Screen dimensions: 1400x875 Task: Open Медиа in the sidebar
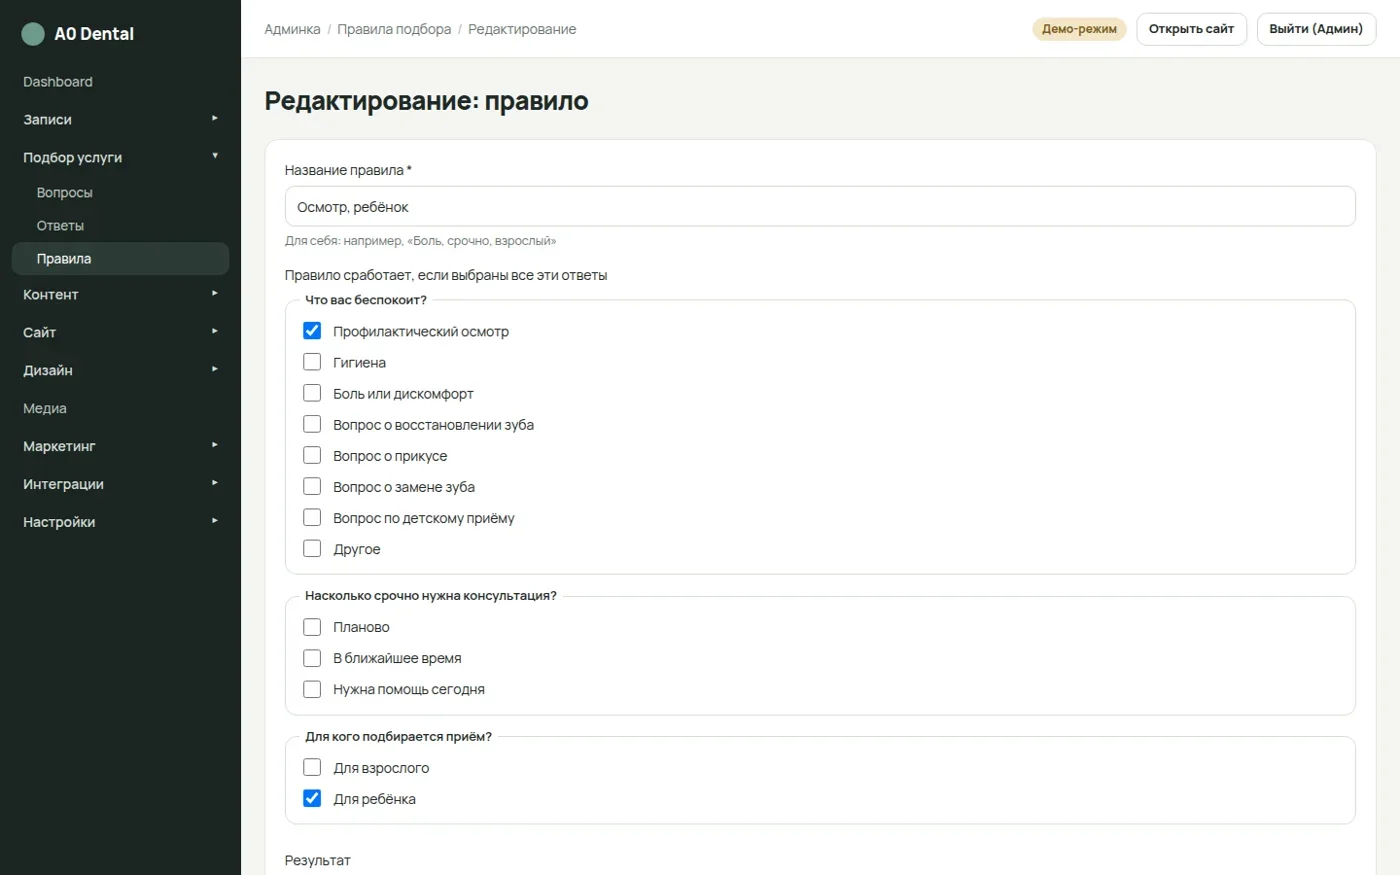[x=120, y=408]
